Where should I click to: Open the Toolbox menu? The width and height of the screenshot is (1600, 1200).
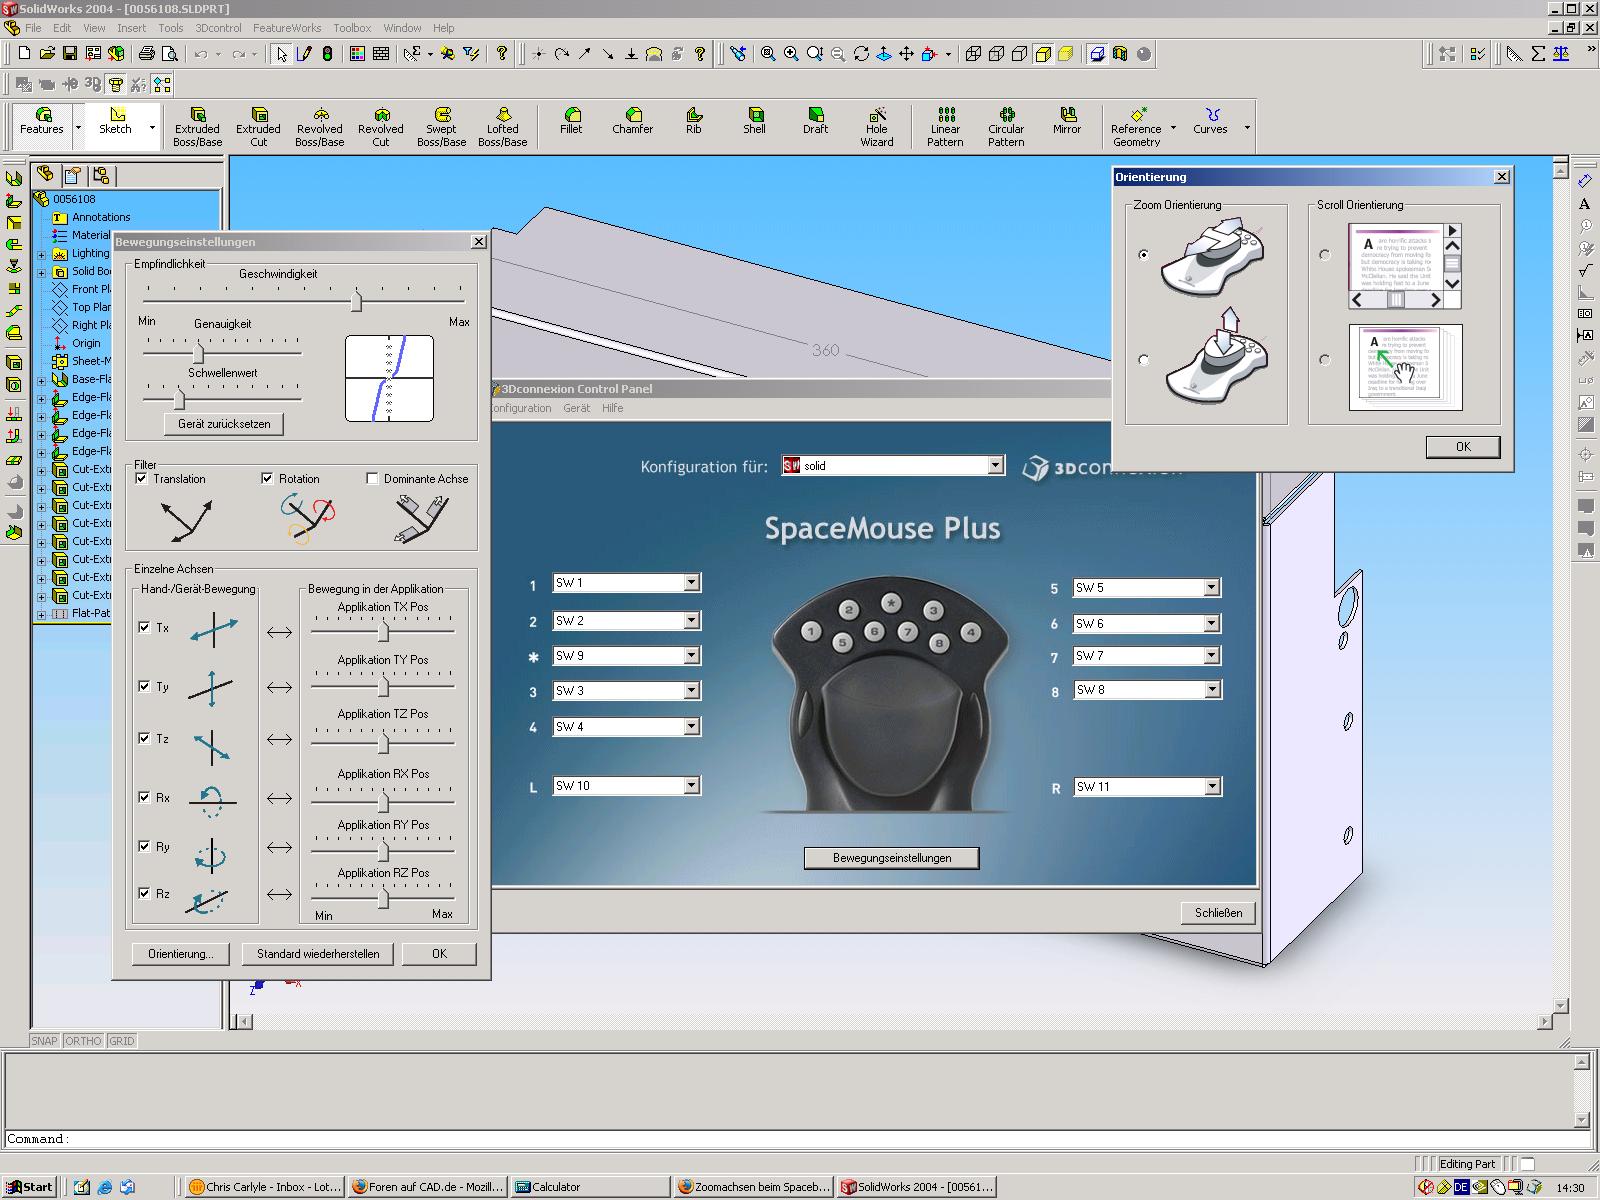(x=351, y=28)
